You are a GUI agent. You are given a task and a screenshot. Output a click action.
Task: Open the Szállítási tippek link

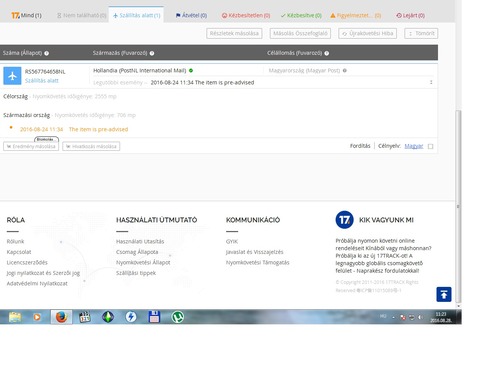click(136, 273)
